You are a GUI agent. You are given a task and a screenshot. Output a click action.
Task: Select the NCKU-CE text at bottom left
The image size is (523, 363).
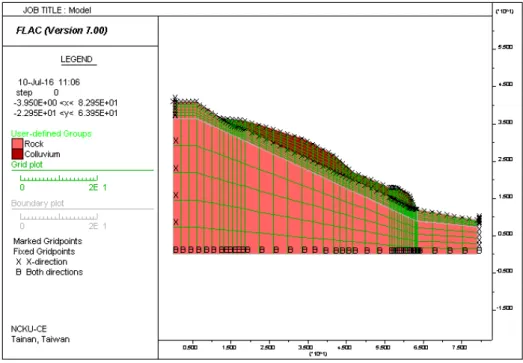29,329
